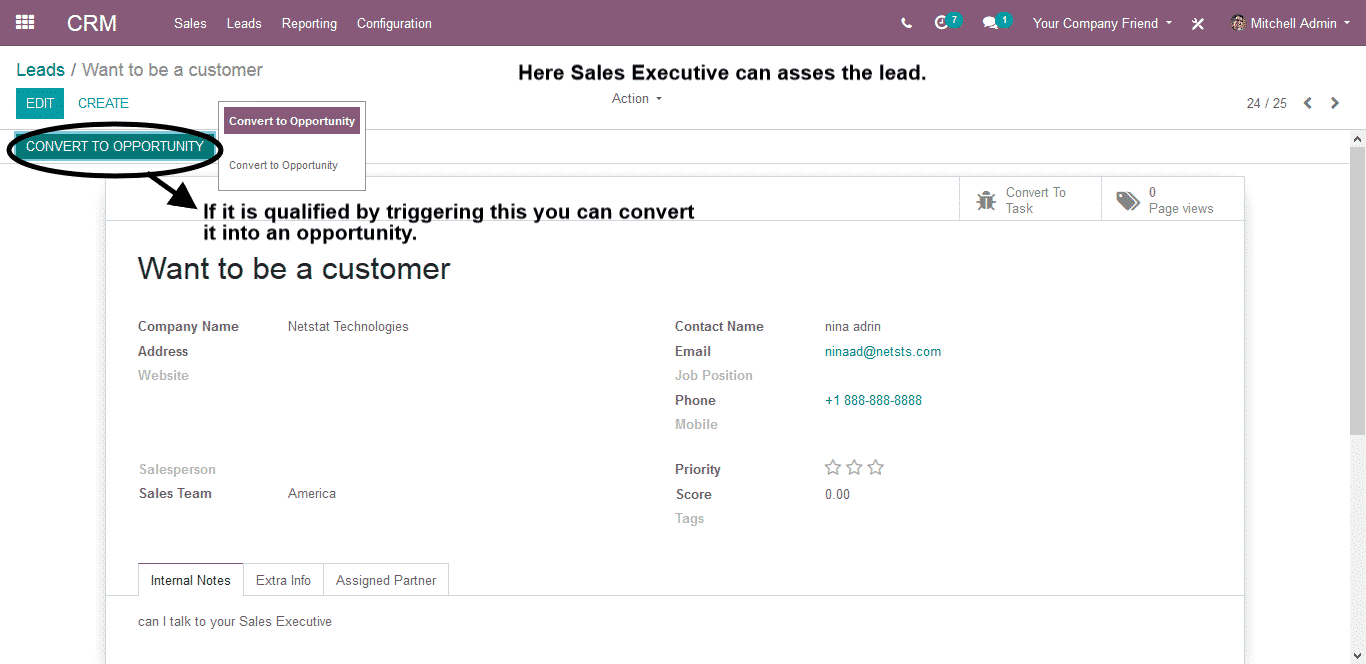Click pager counter 24 / 25
1366x664 pixels.
[x=1267, y=103]
